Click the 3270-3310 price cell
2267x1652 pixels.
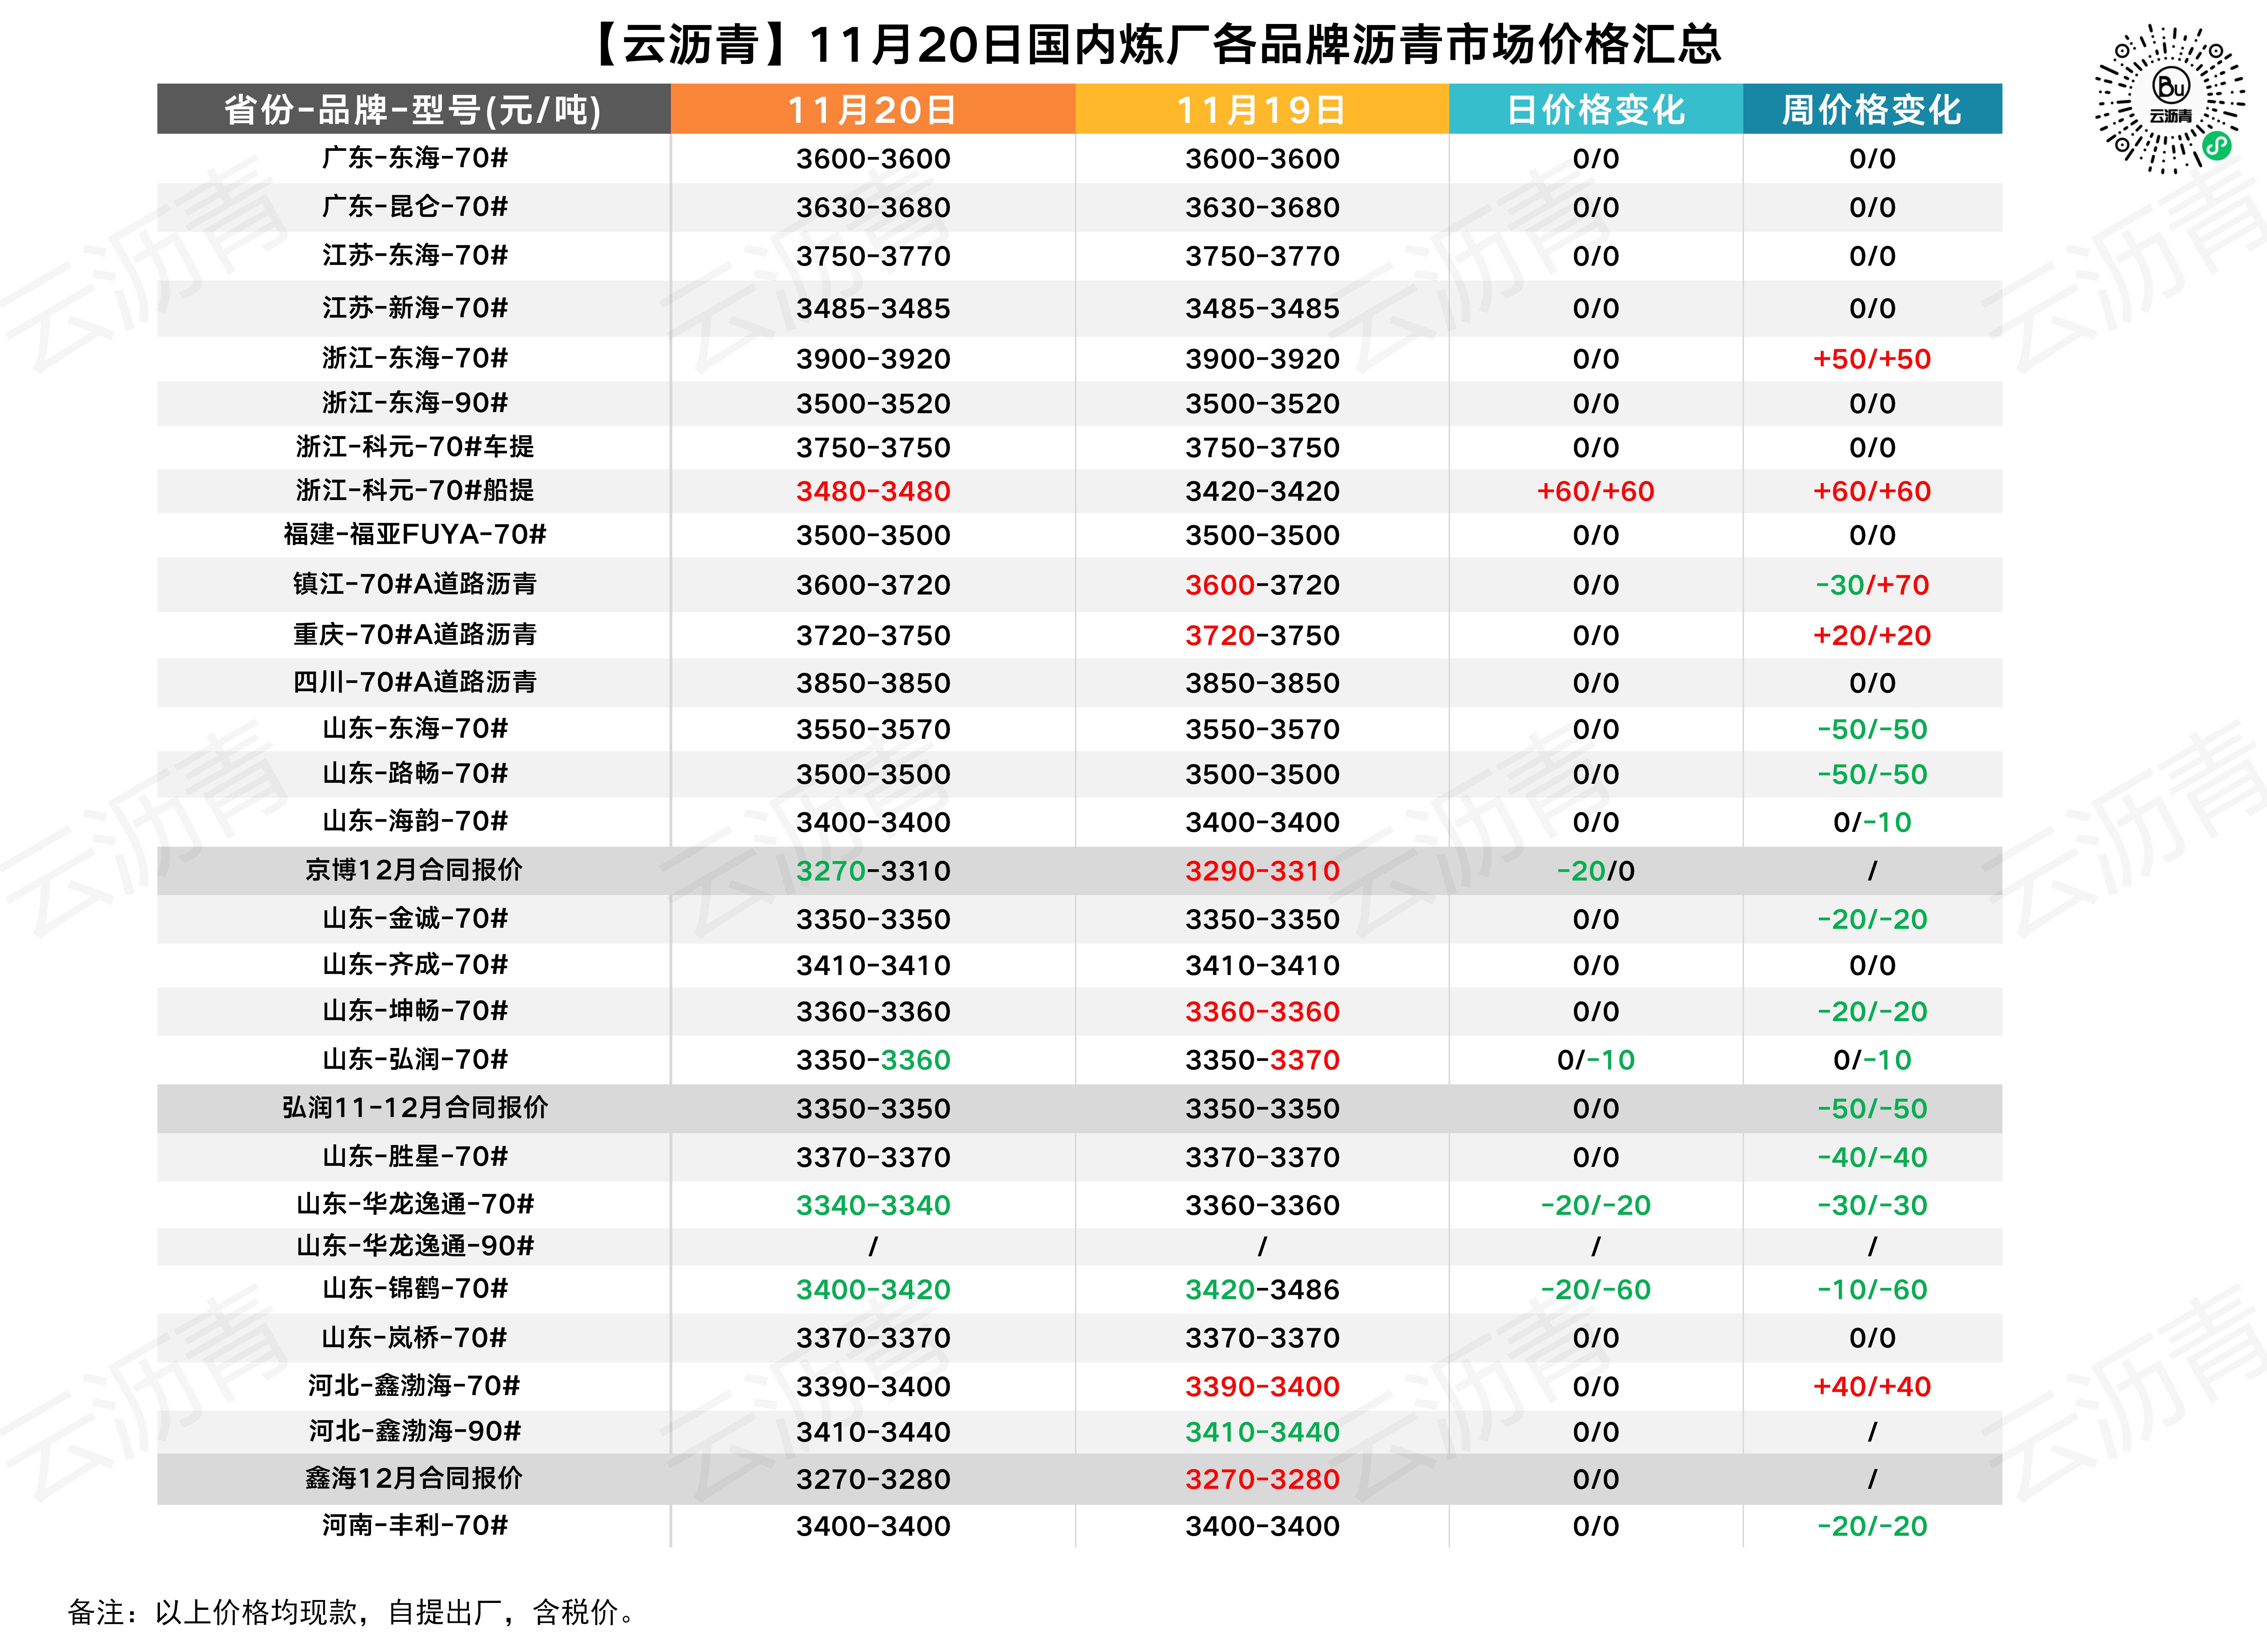click(873, 871)
